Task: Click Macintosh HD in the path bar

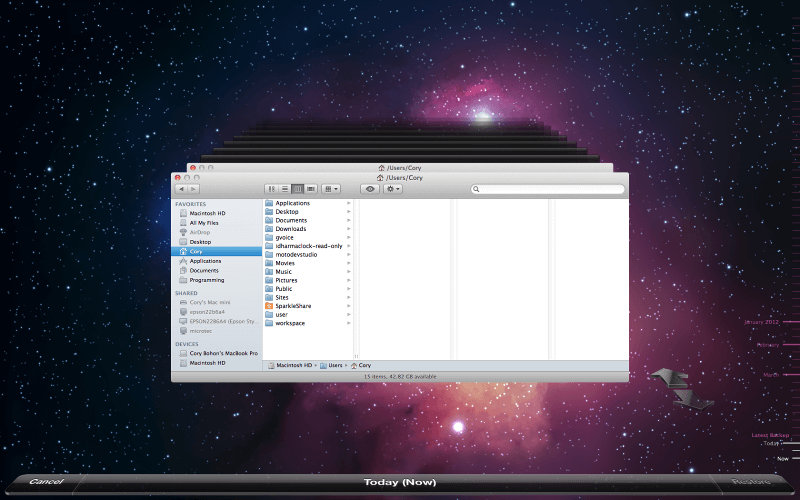Action: (293, 366)
